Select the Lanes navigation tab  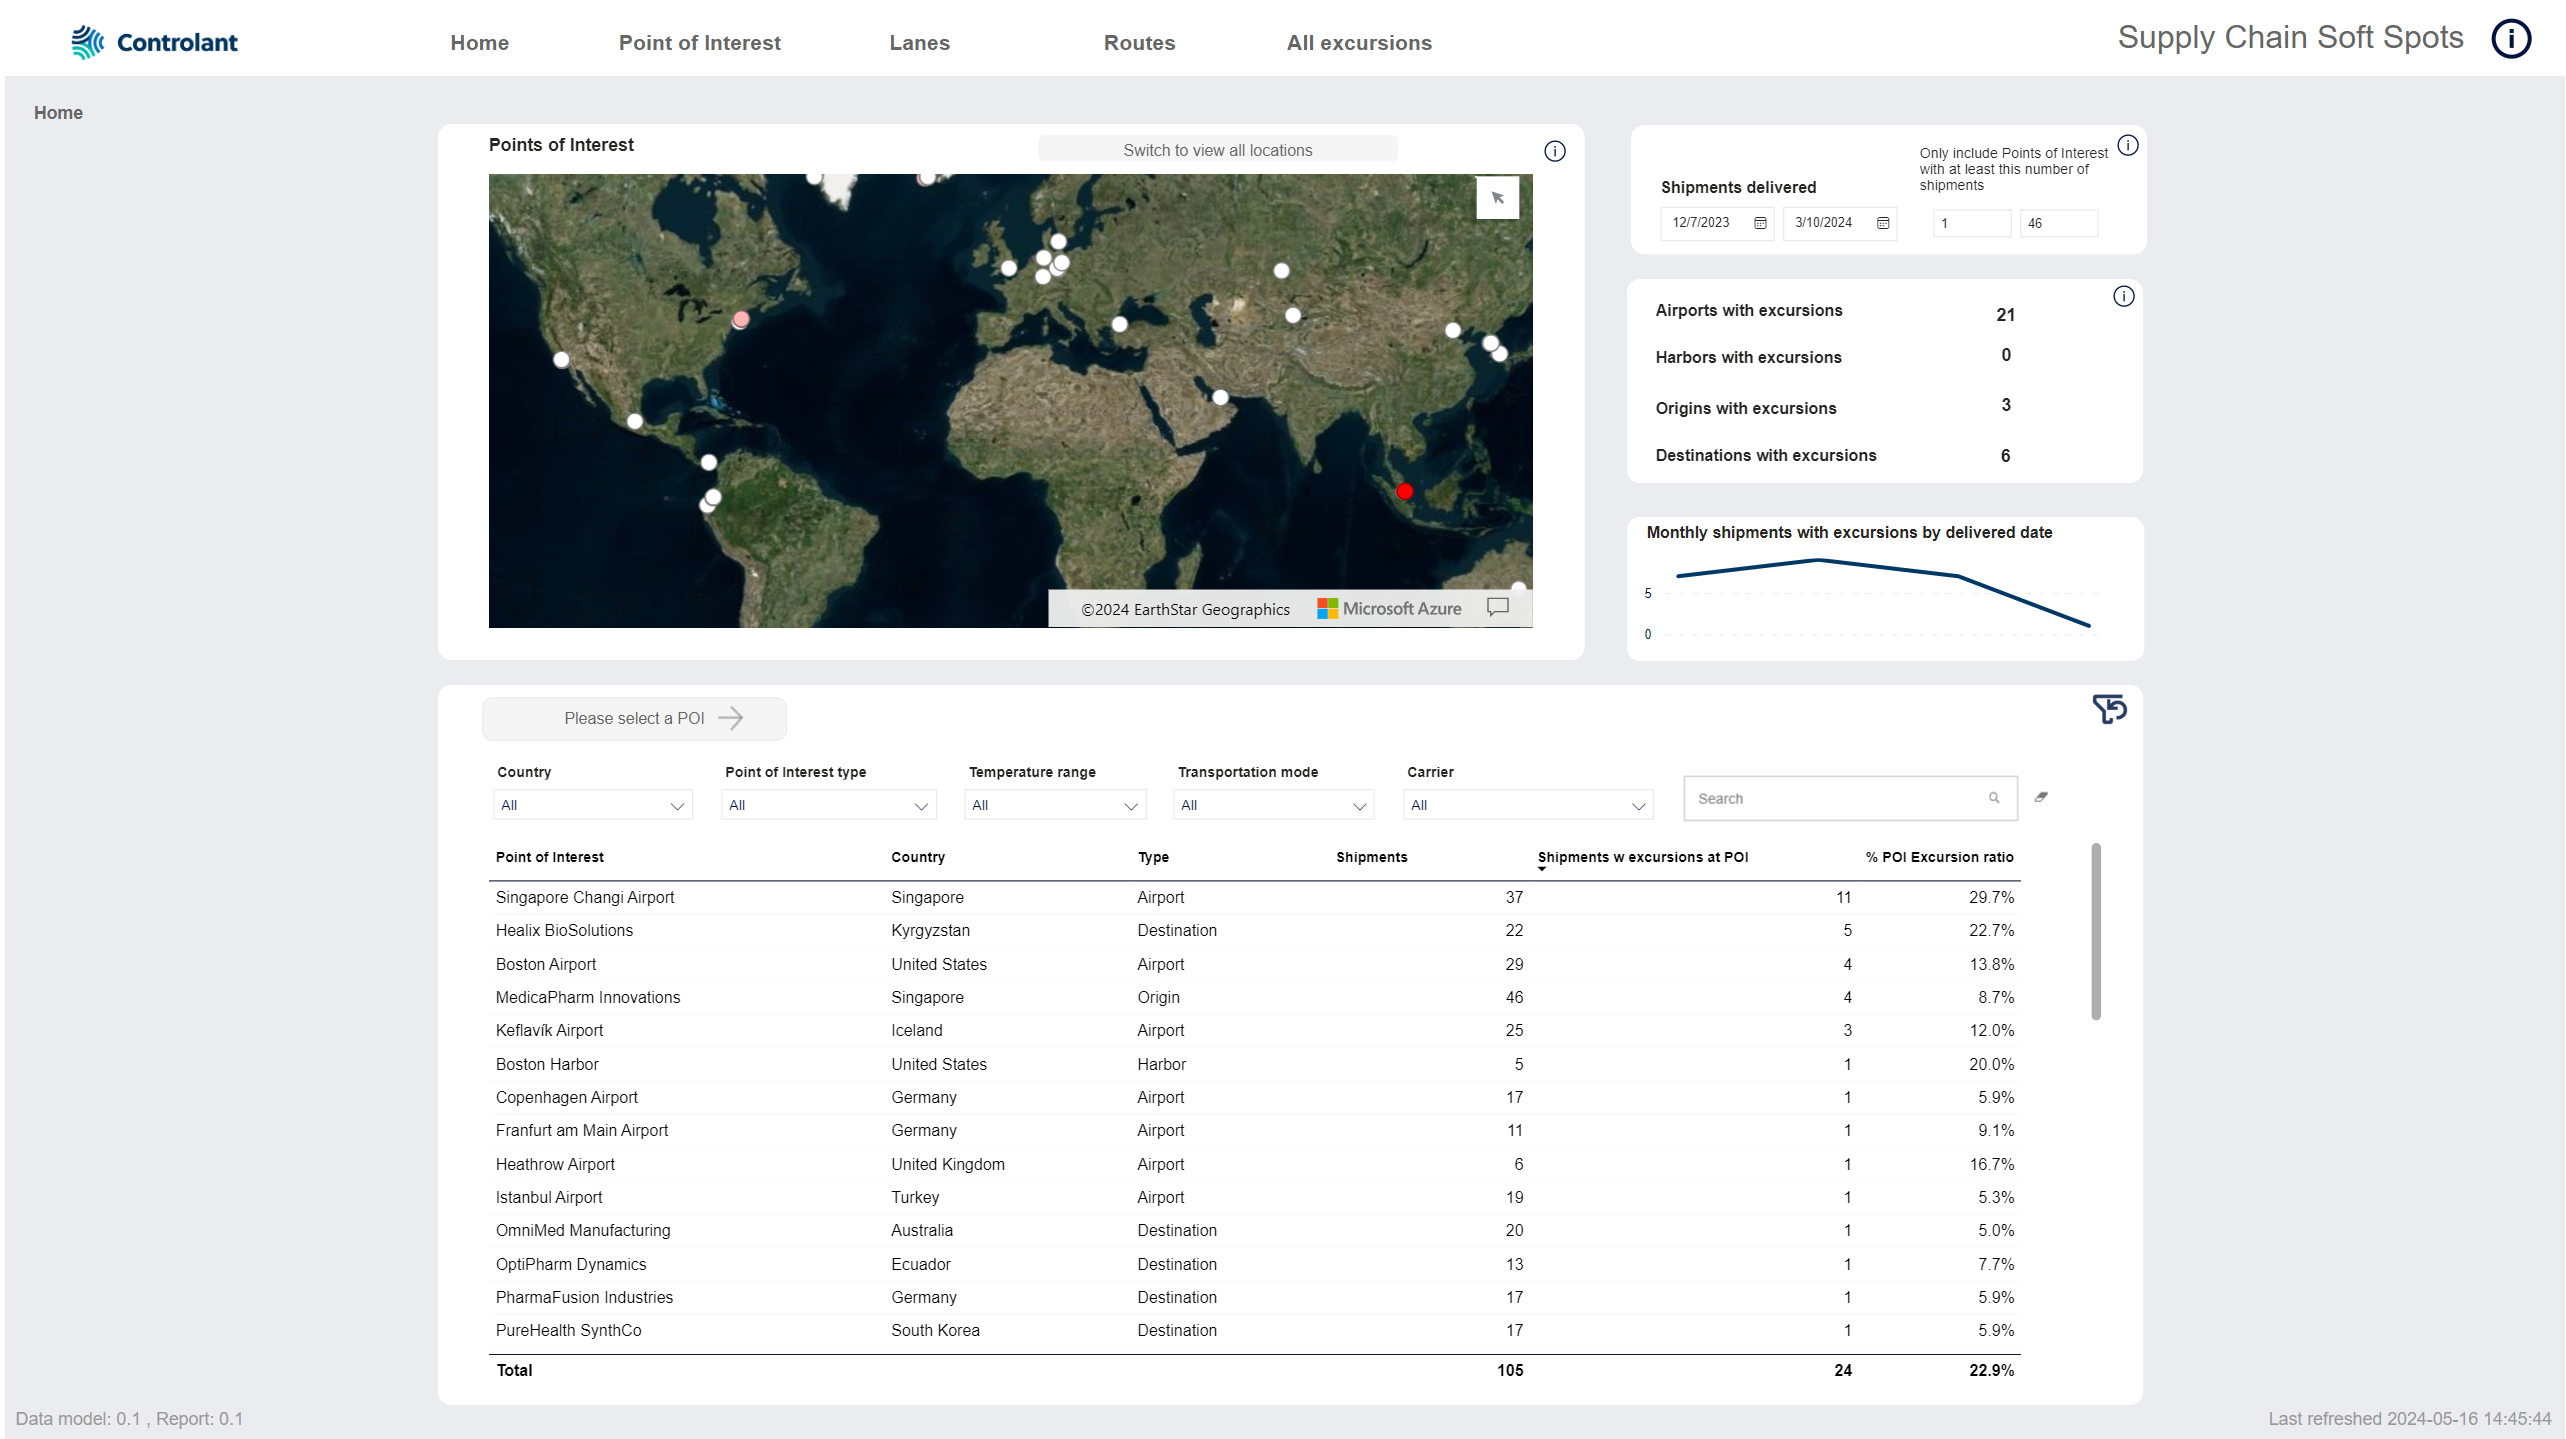pos(920,42)
